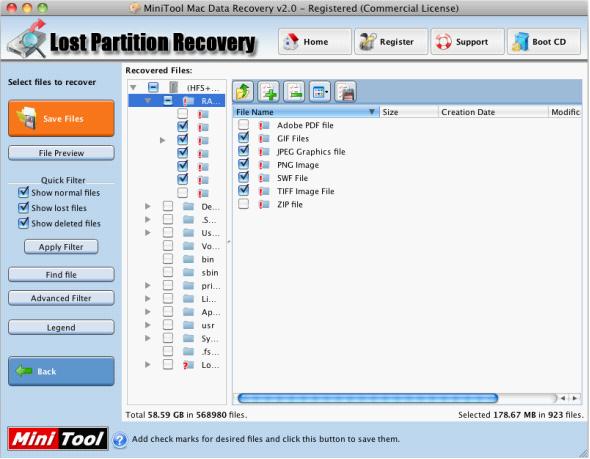Click the green plus check-all icon
The image size is (590, 459).
pos(269,91)
